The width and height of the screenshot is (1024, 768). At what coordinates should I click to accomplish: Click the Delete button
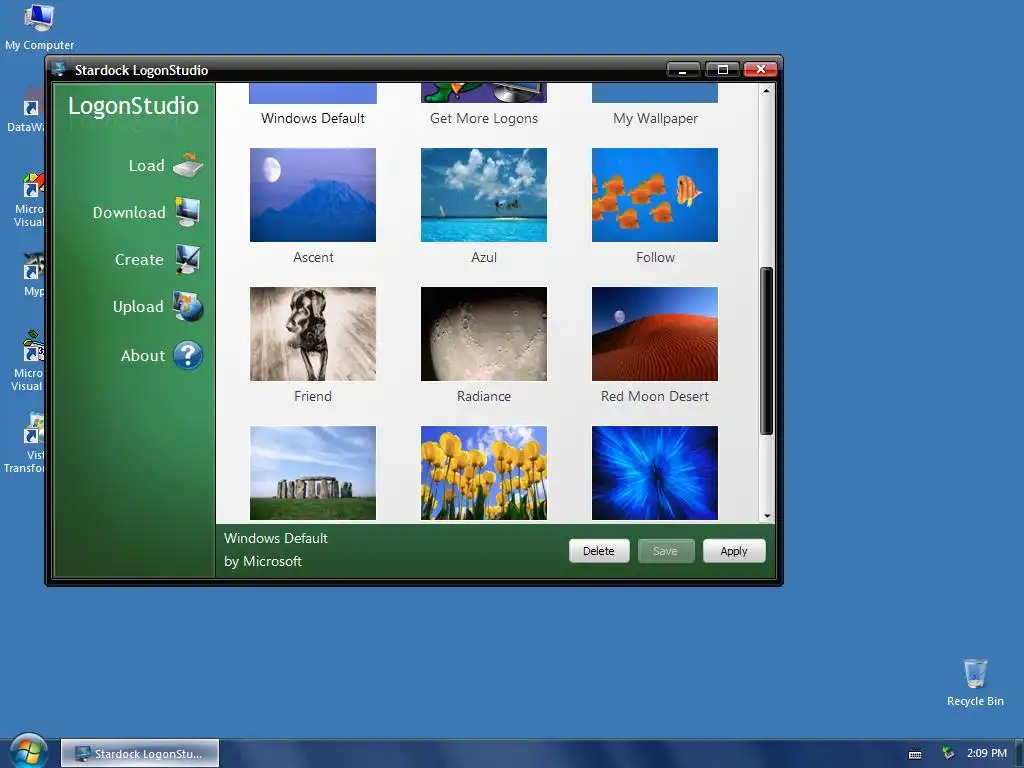click(599, 551)
